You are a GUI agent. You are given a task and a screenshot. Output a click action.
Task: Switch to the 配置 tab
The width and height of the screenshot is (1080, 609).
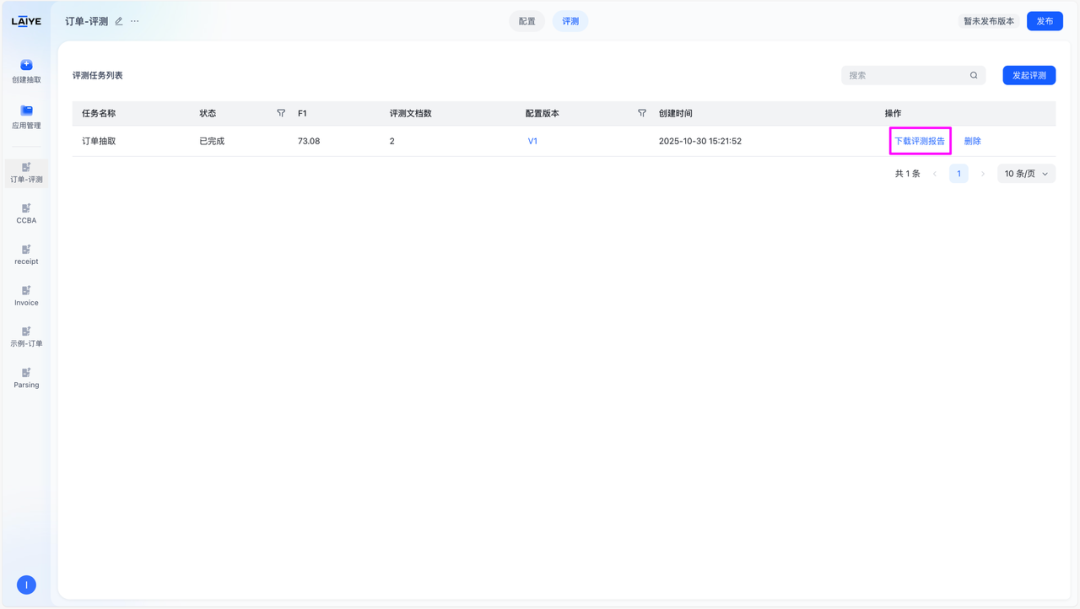(x=527, y=20)
